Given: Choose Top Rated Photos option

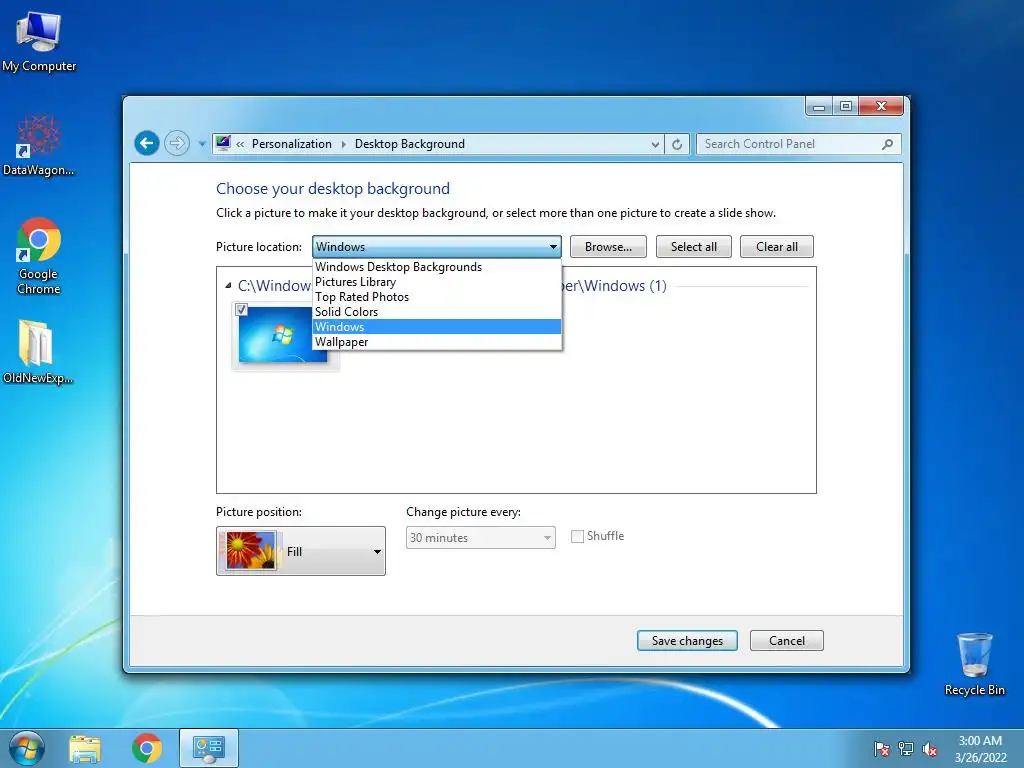Looking at the screenshot, I should (436, 296).
